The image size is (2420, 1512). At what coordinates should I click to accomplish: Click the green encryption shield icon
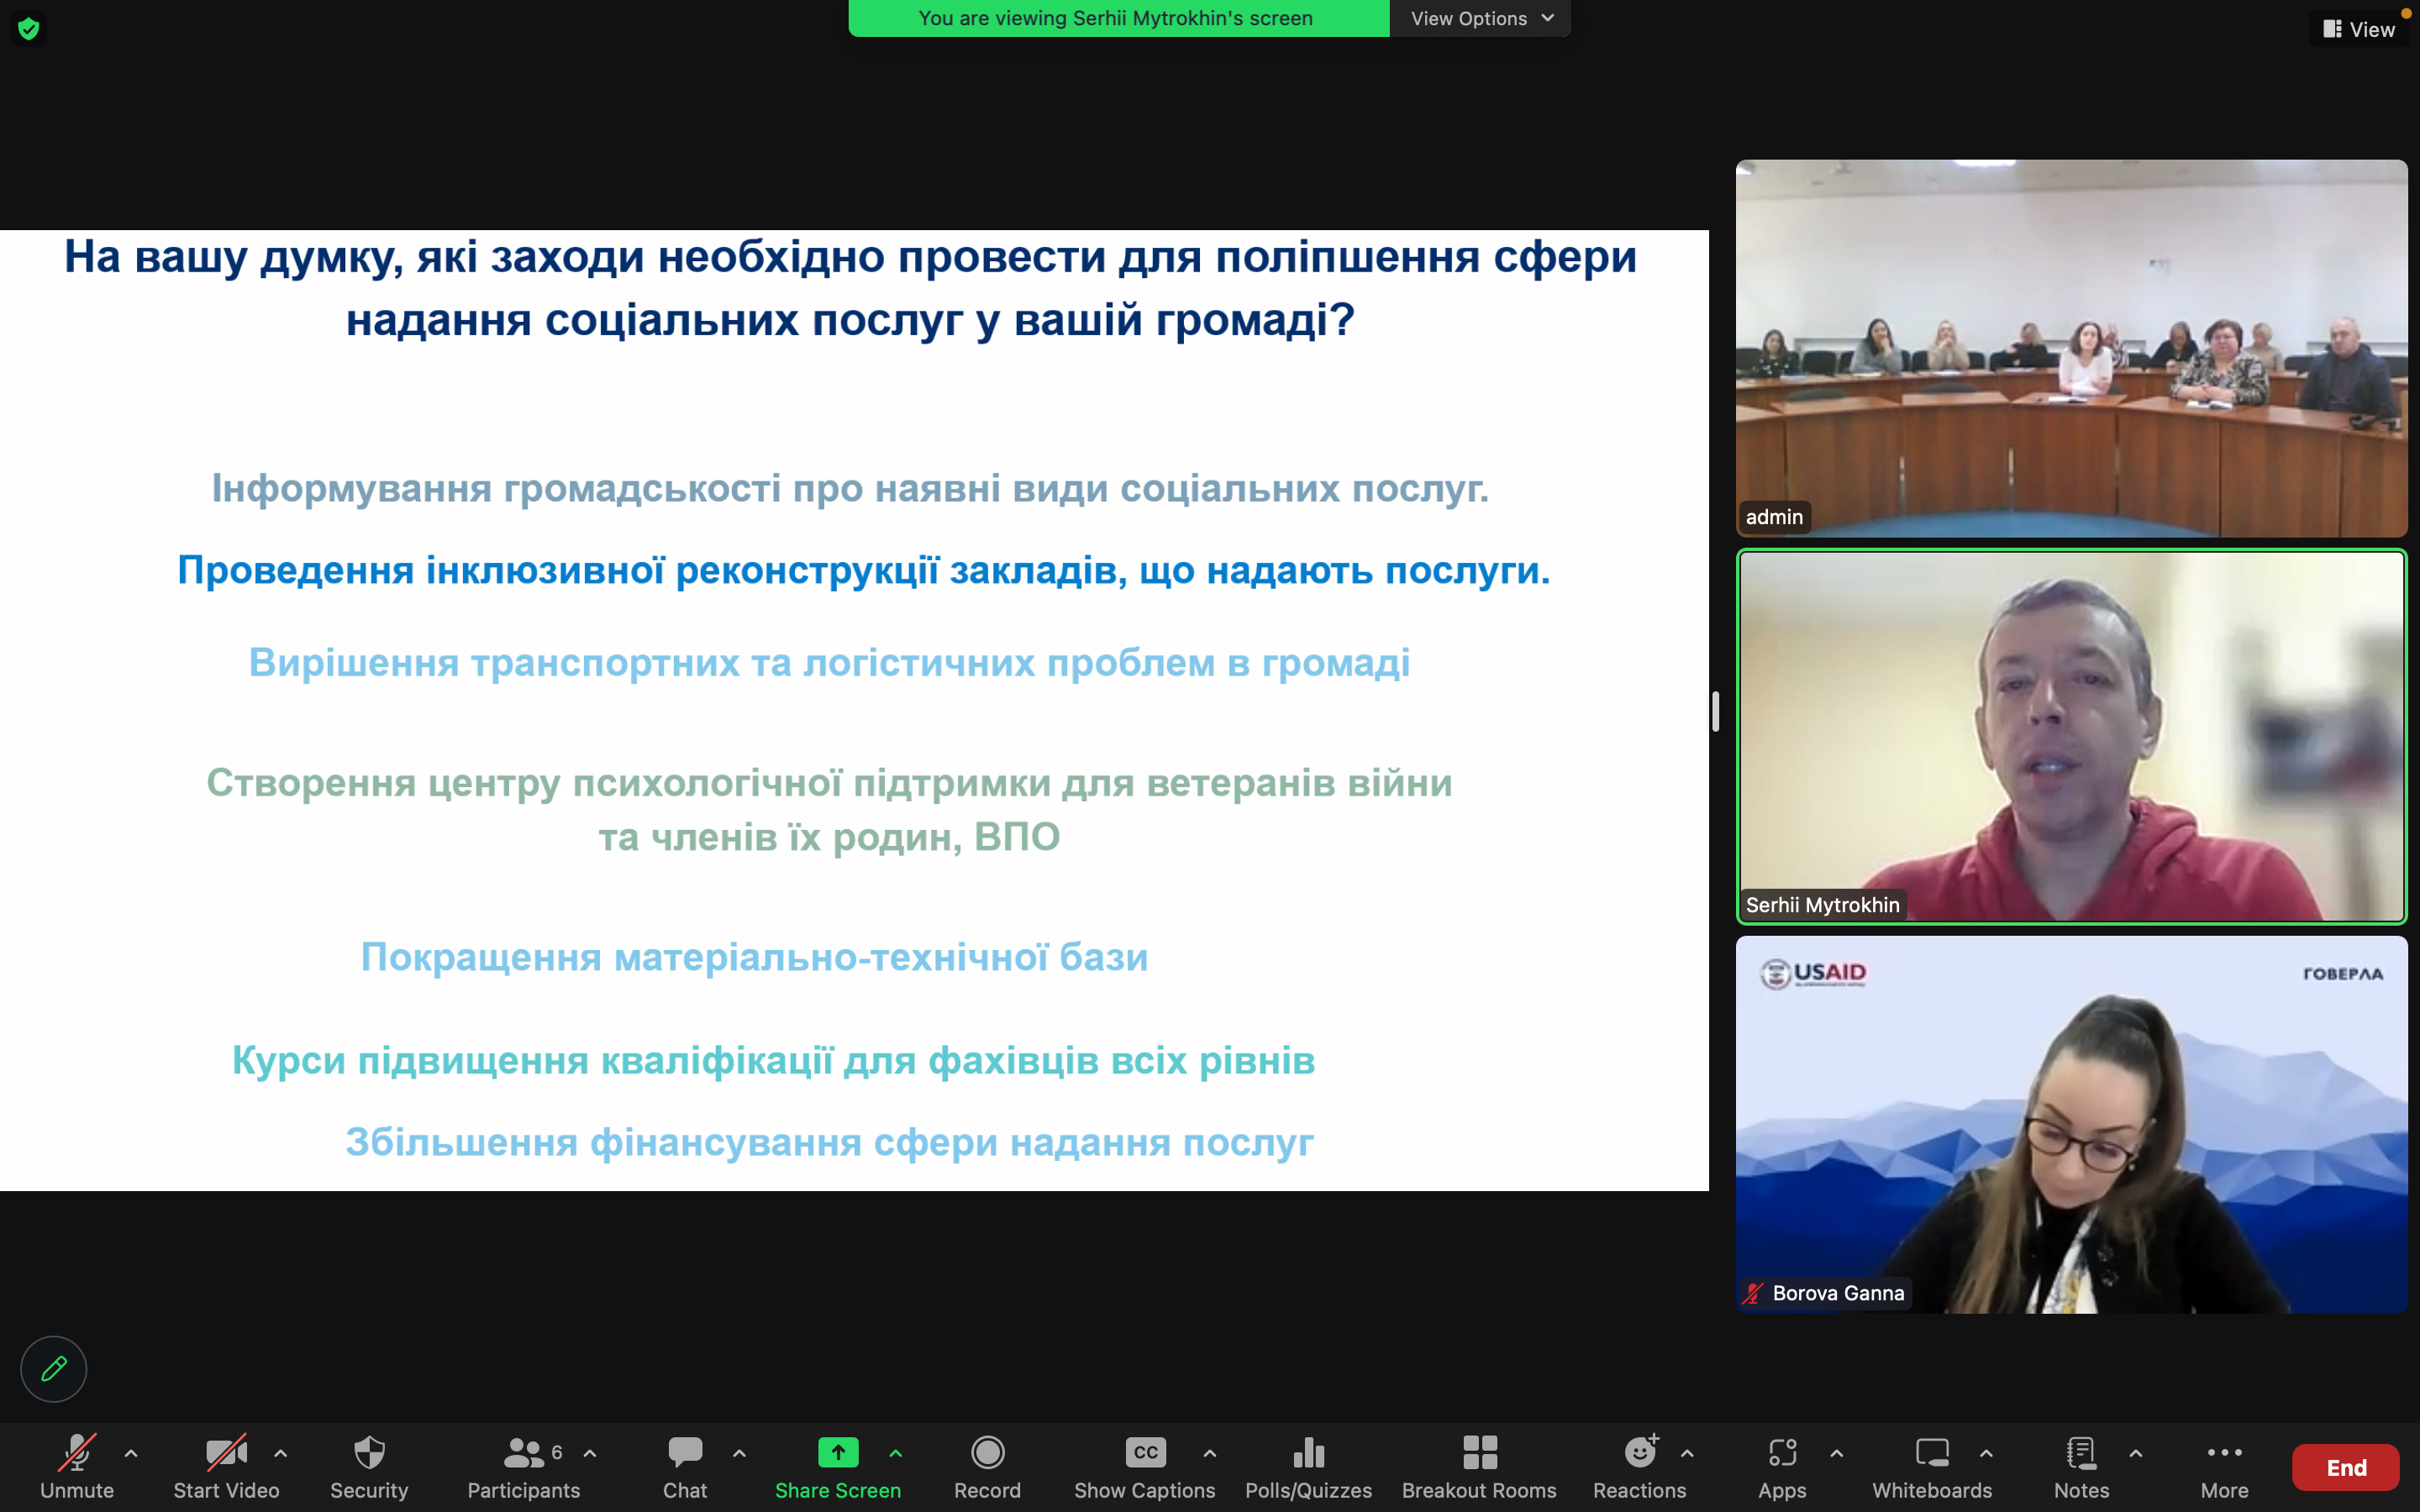pyautogui.click(x=29, y=28)
